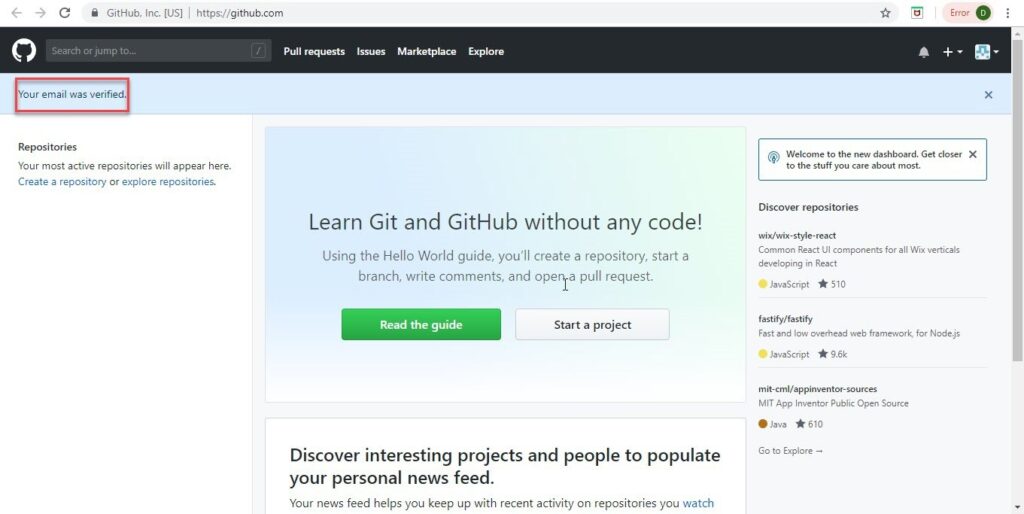Screen dimensions: 1024x514
Task: Click the Go to Explore link
Action: (x=790, y=451)
